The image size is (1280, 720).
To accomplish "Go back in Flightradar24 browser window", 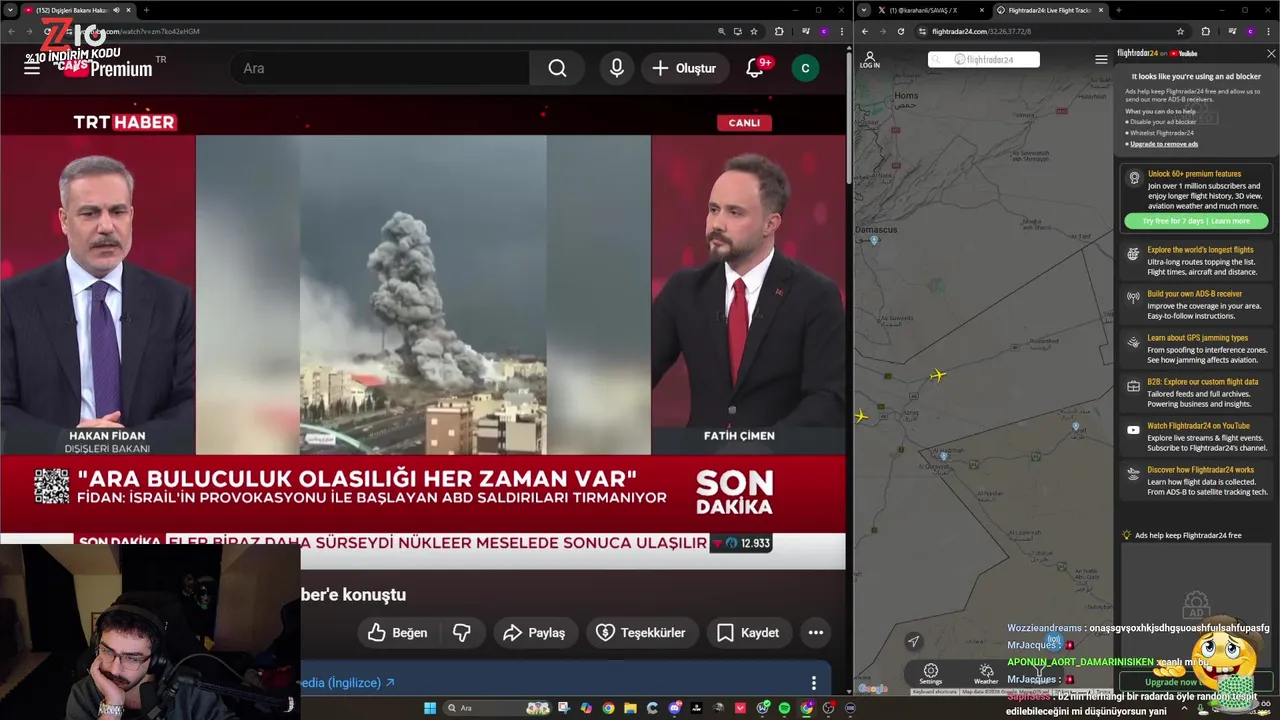I will pyautogui.click(x=866, y=31).
